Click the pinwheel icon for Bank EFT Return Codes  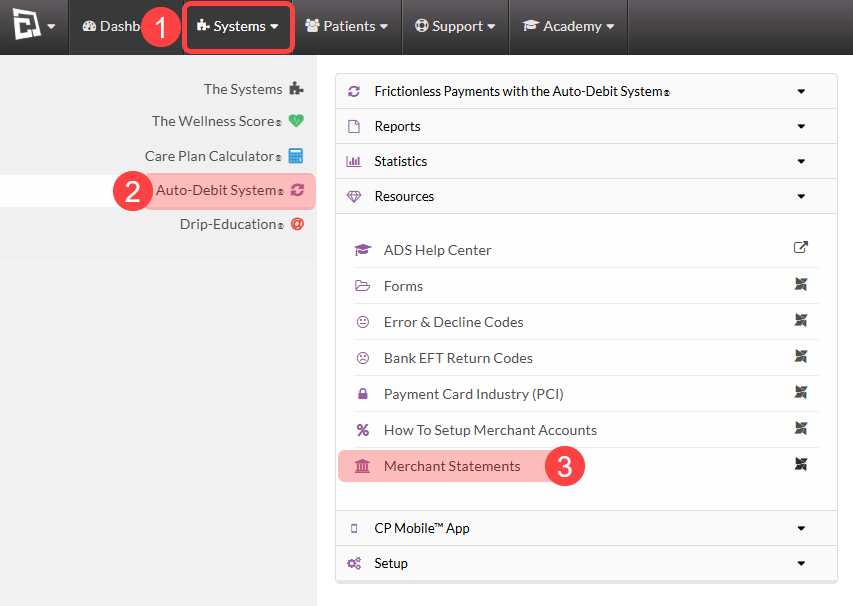tap(801, 356)
